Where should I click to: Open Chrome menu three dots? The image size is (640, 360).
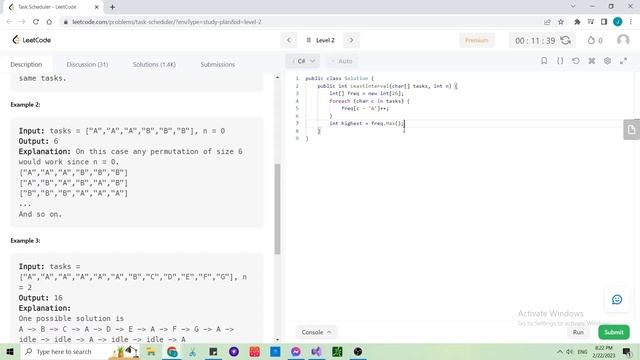pos(631,22)
